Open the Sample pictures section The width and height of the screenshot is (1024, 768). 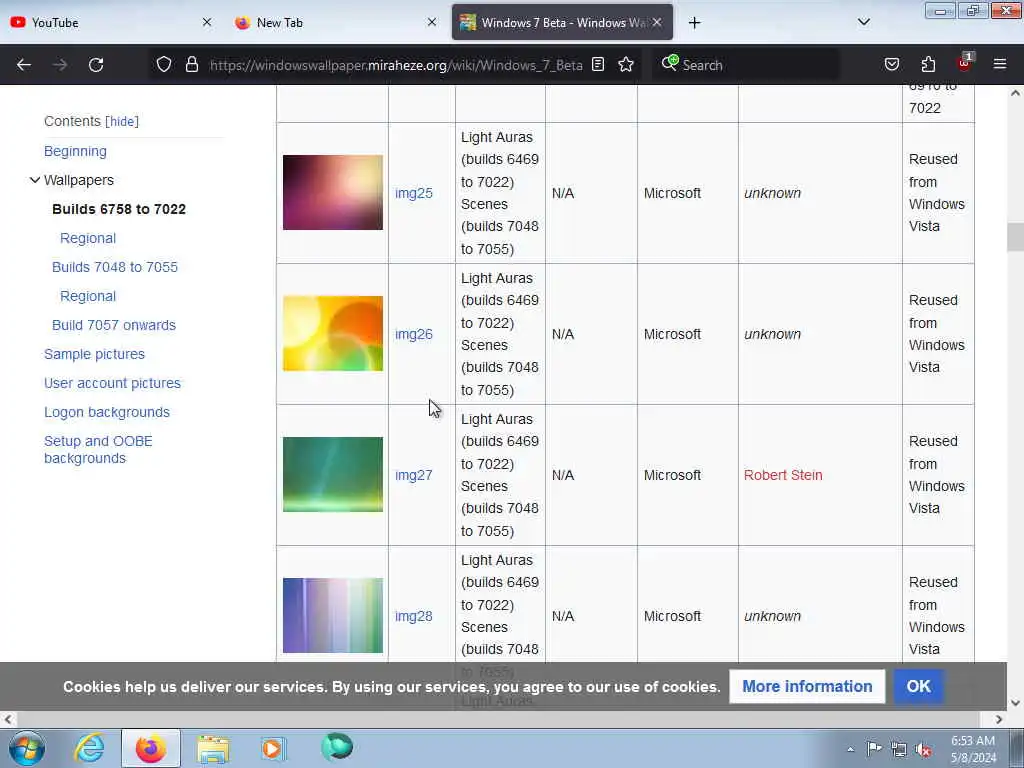pos(95,354)
